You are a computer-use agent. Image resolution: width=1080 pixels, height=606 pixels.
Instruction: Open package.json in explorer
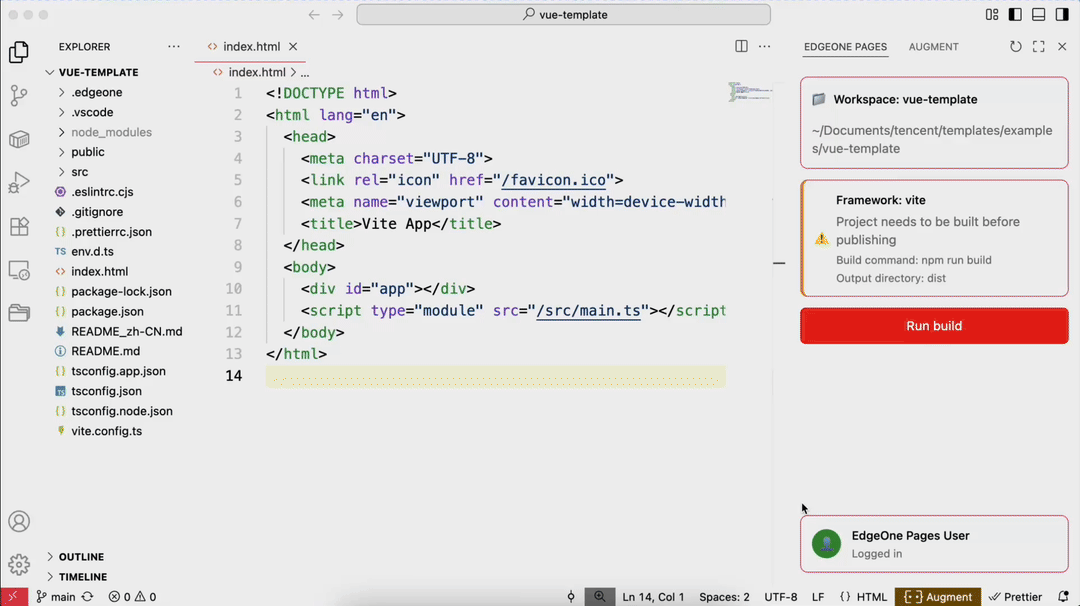107,311
